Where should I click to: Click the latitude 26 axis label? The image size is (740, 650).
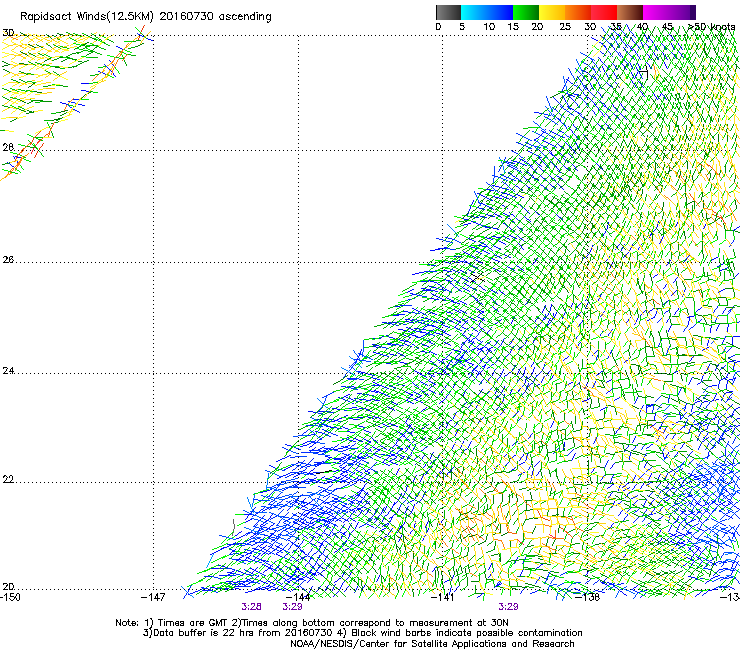(x=8, y=260)
